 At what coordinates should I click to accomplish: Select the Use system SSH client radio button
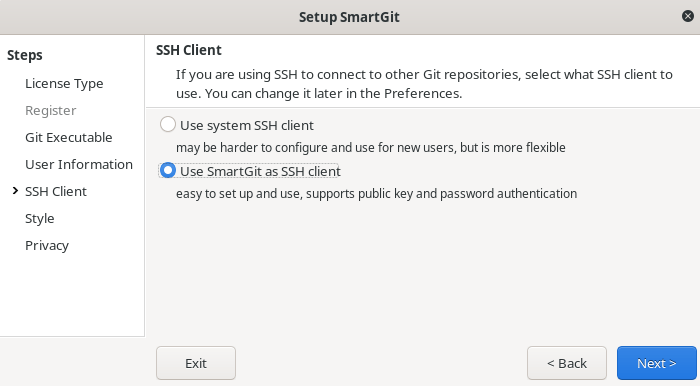(168, 125)
